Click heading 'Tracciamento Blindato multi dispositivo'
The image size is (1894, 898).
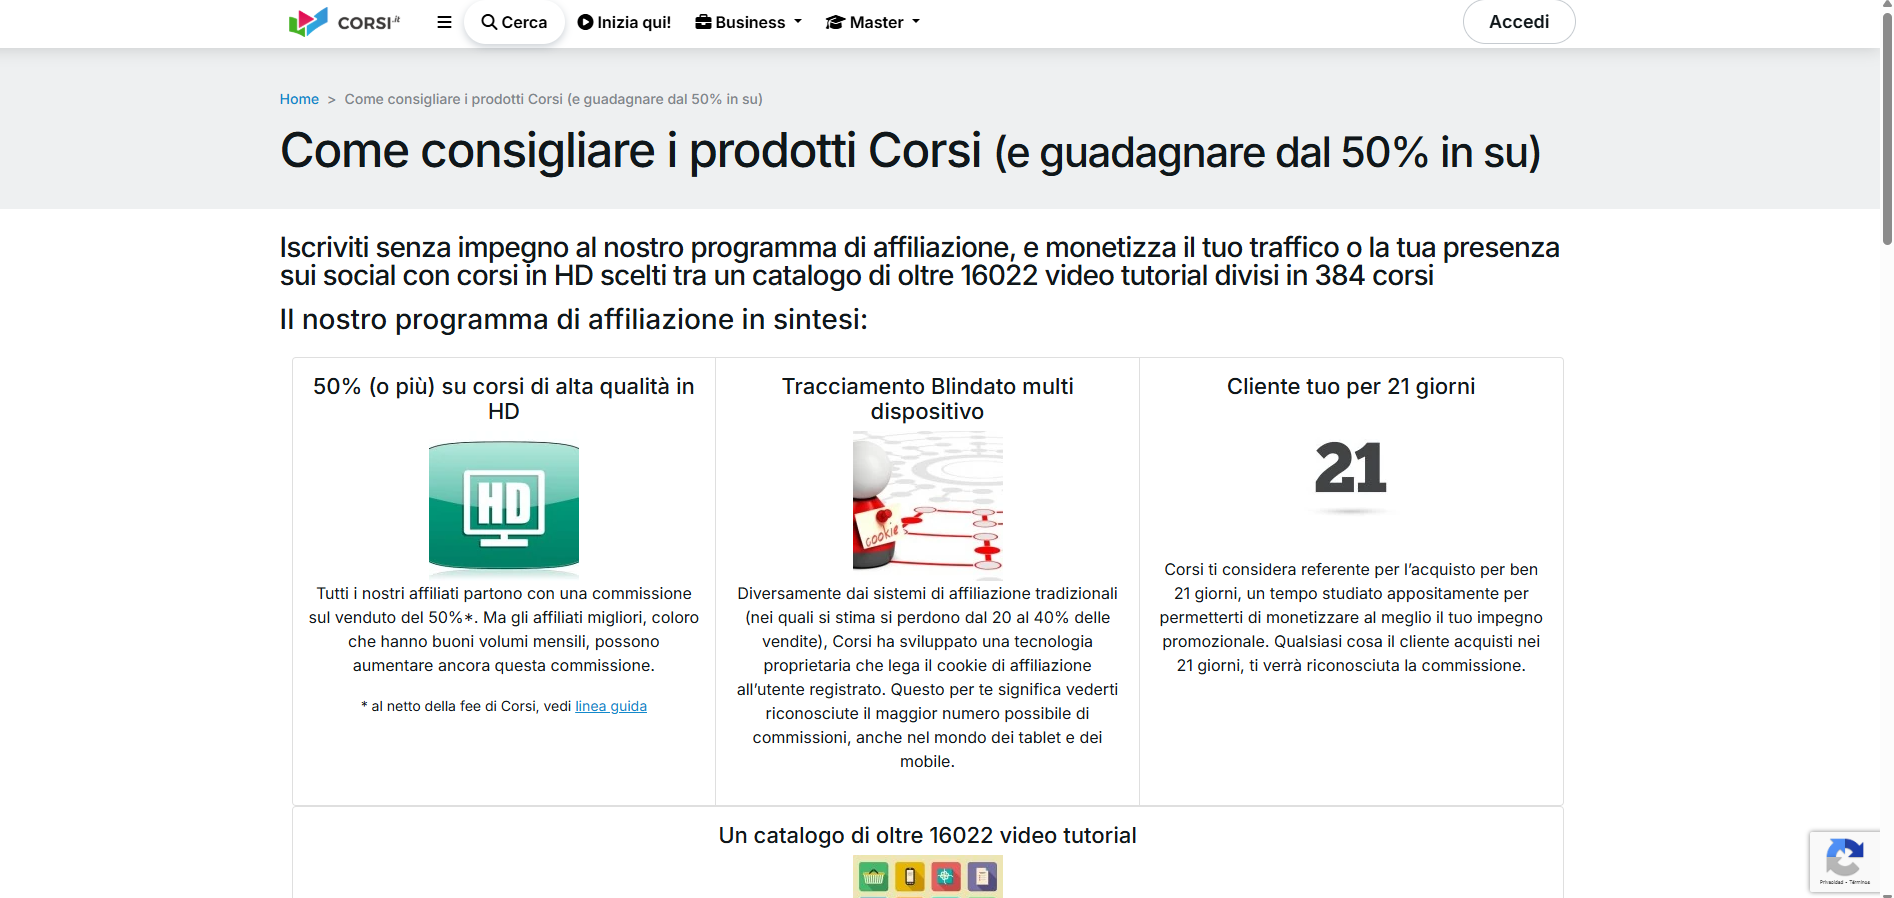coord(928,399)
